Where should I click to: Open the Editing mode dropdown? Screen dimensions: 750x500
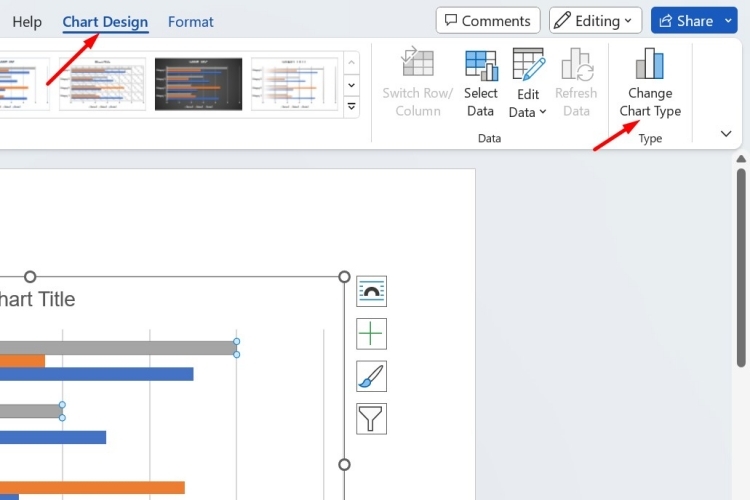(595, 21)
